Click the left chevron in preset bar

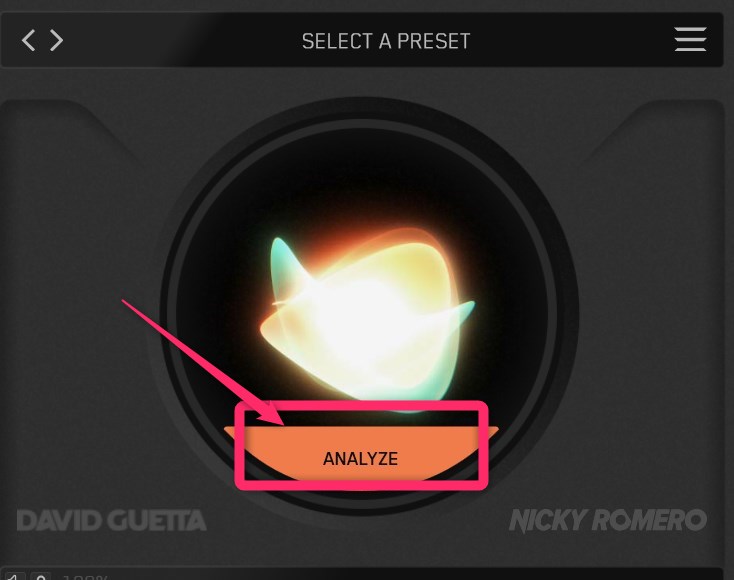[28, 40]
